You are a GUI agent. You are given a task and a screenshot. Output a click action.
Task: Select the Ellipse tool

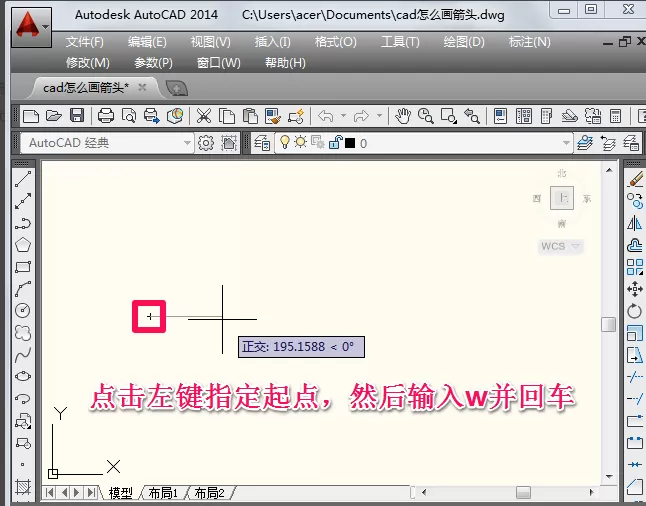coord(23,376)
